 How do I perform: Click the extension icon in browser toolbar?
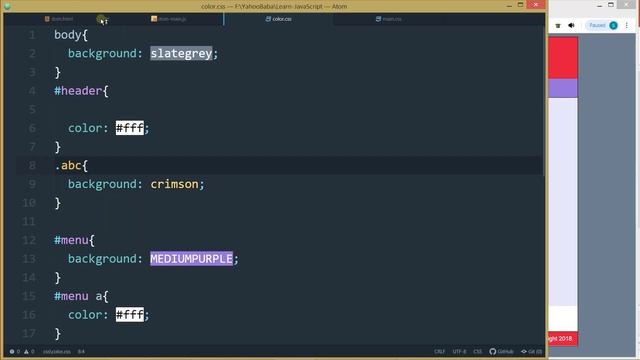pos(558,26)
